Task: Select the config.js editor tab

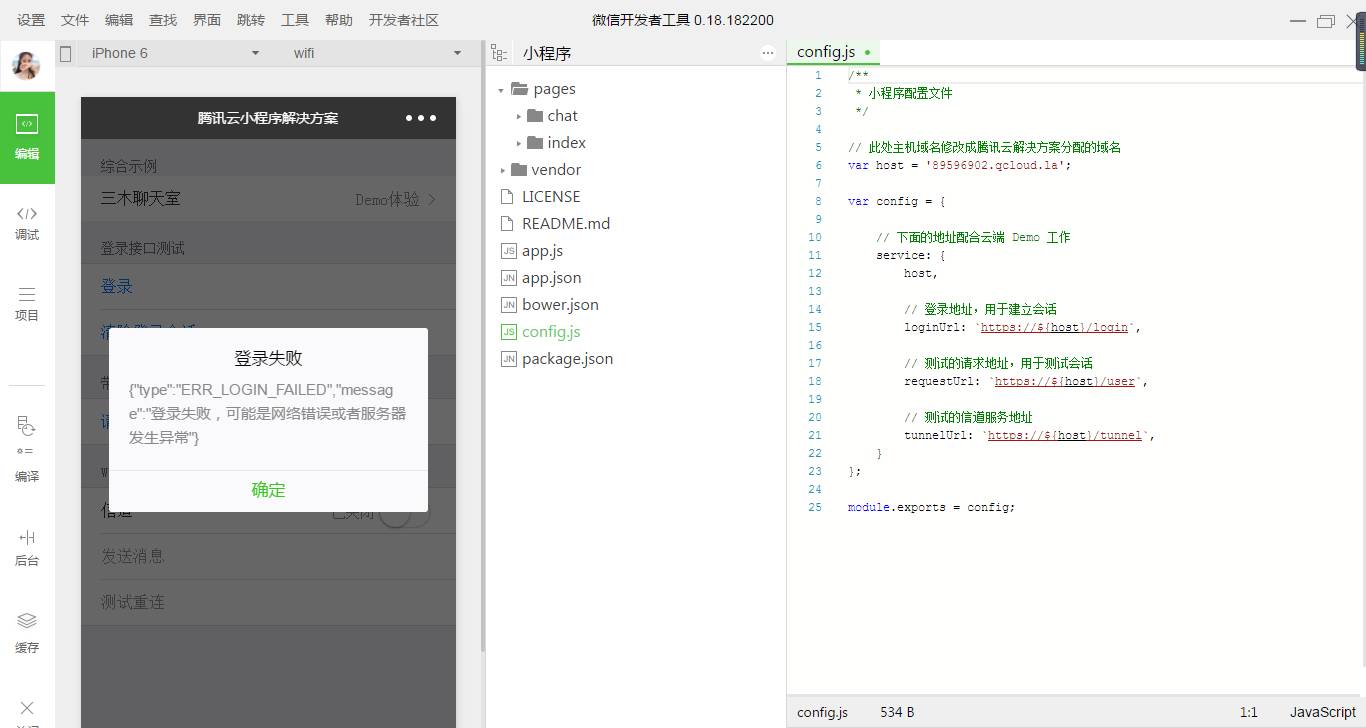Action: coord(833,53)
